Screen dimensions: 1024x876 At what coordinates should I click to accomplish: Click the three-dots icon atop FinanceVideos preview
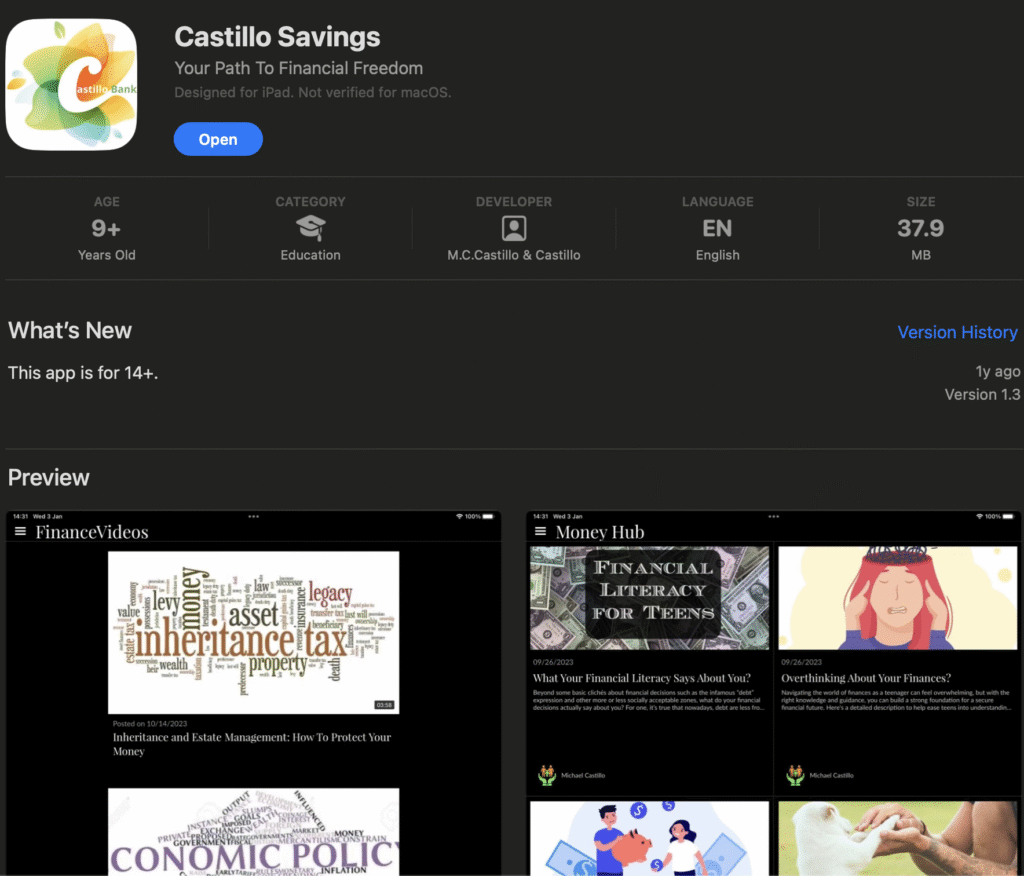click(x=253, y=517)
